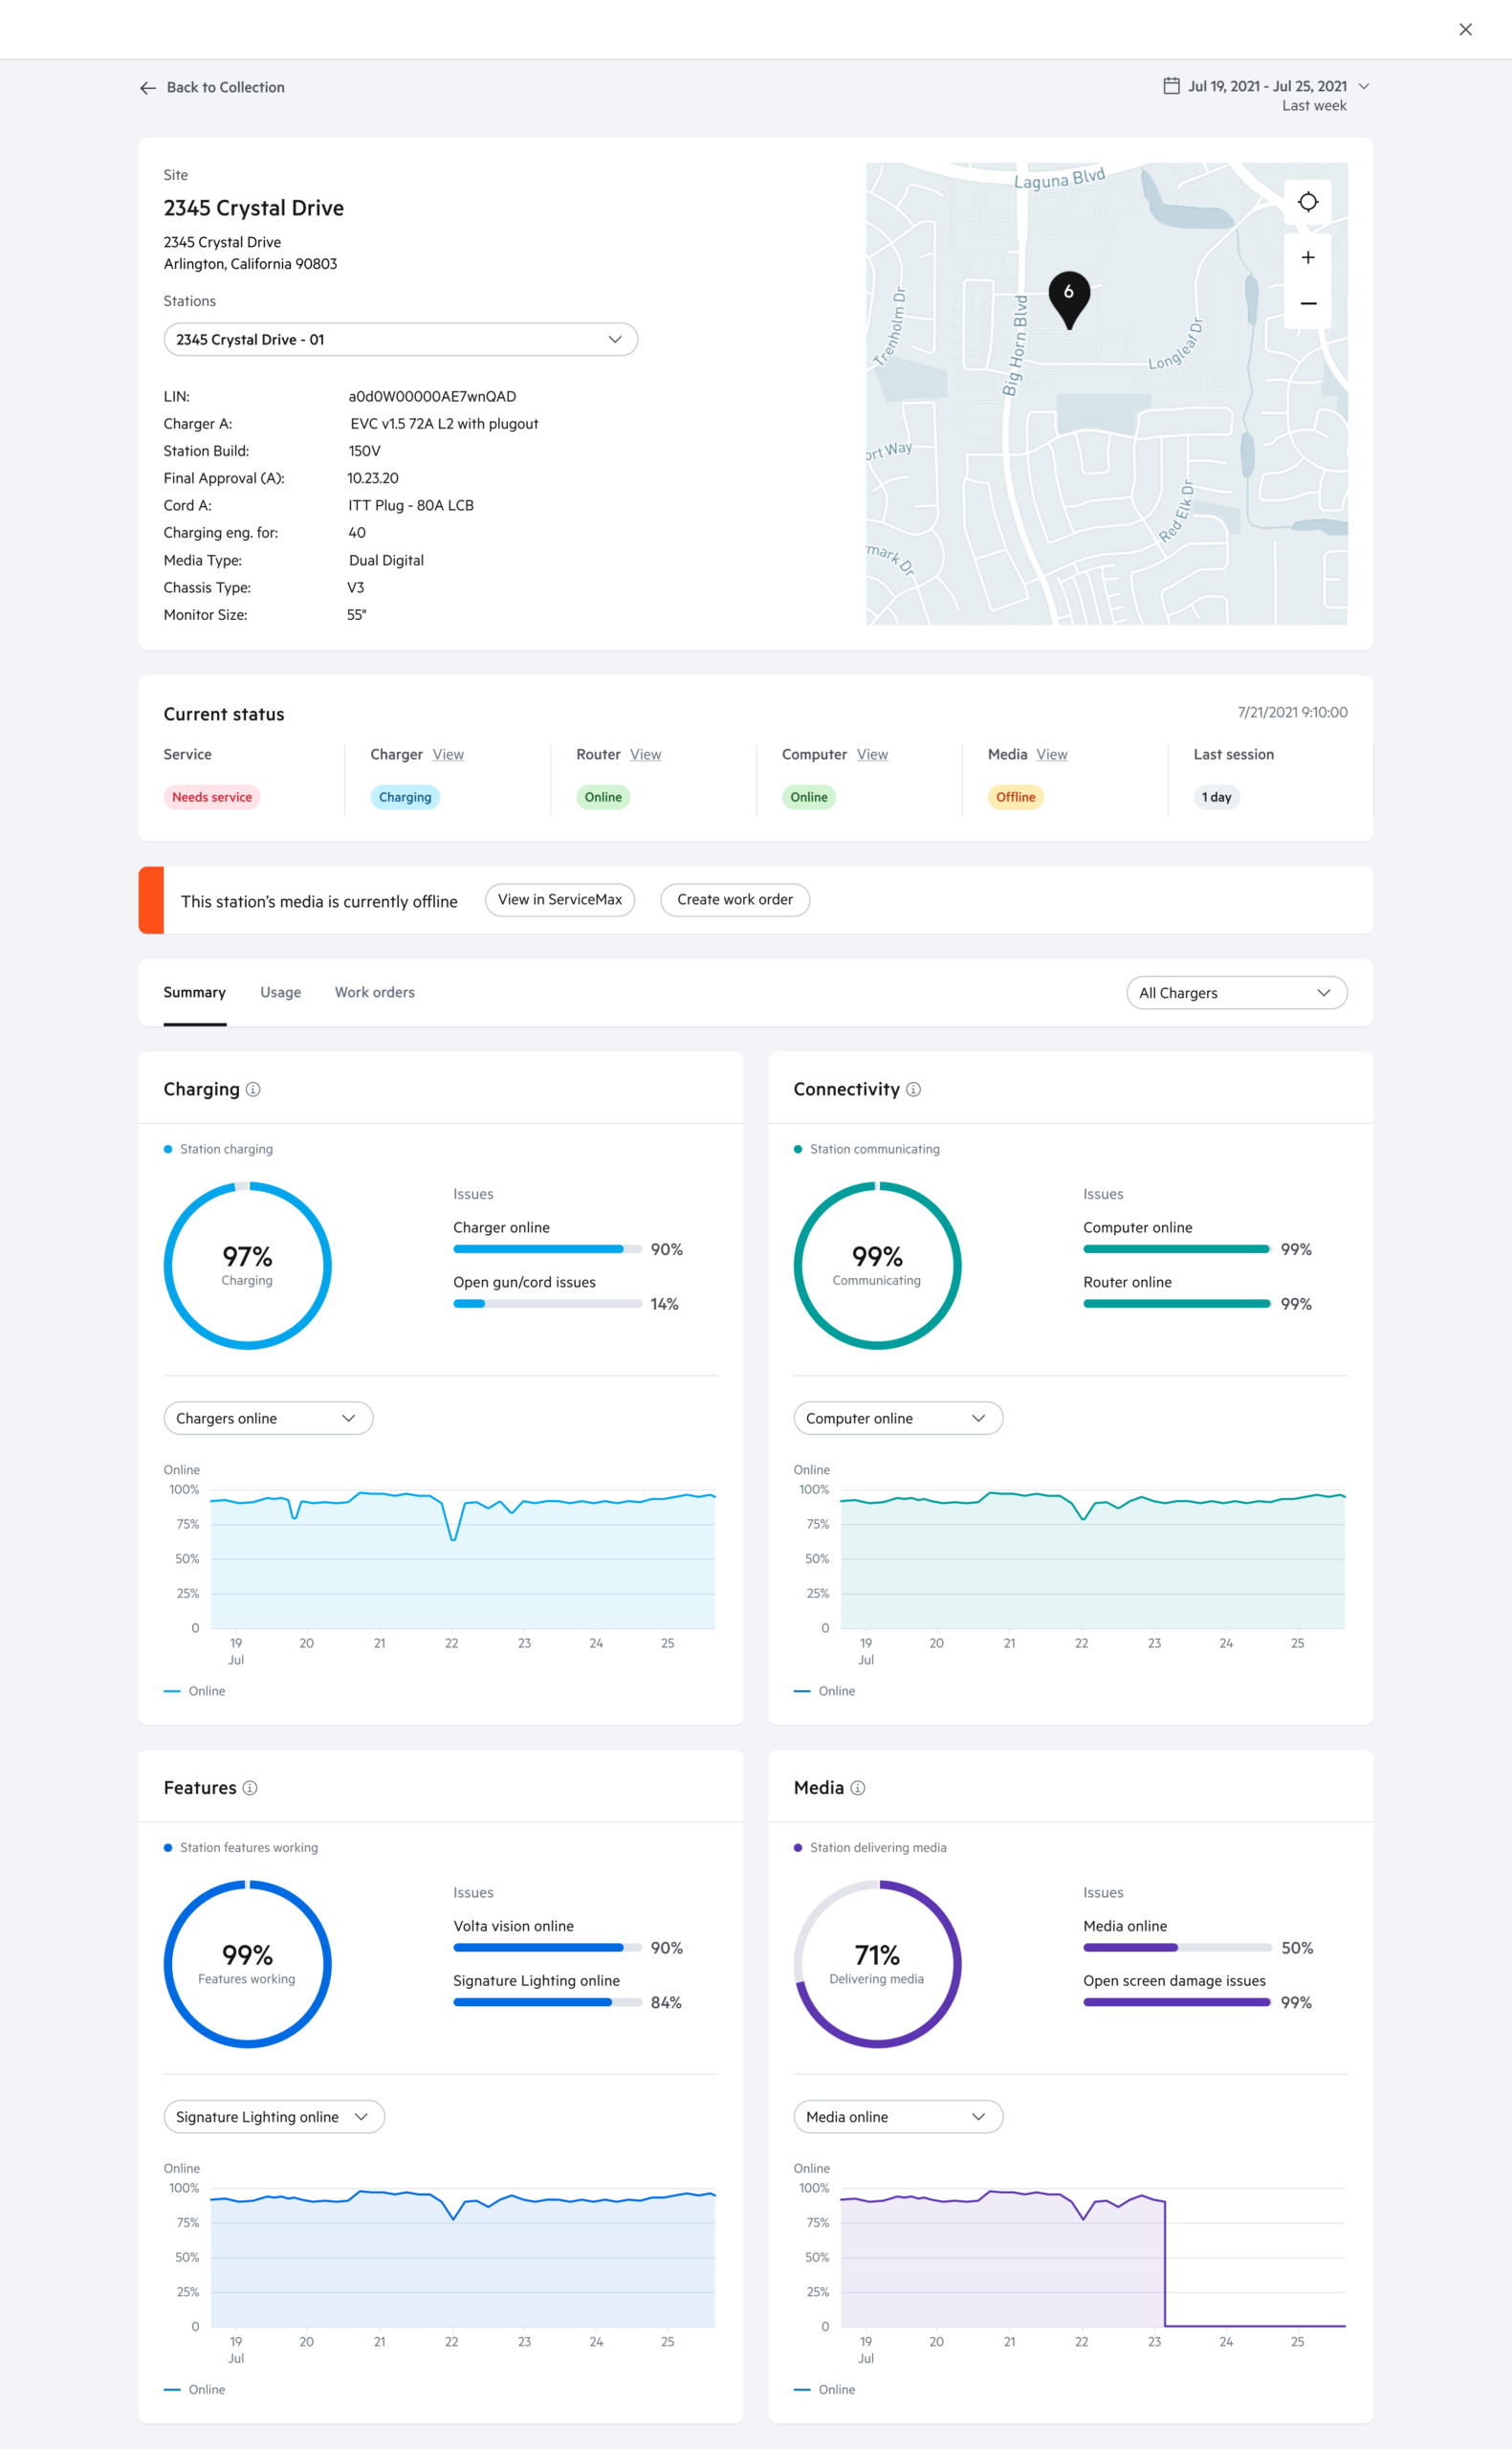Screen dimensions: 1512x2449
Task: Open the Stations dropdown
Action: (x=400, y=339)
